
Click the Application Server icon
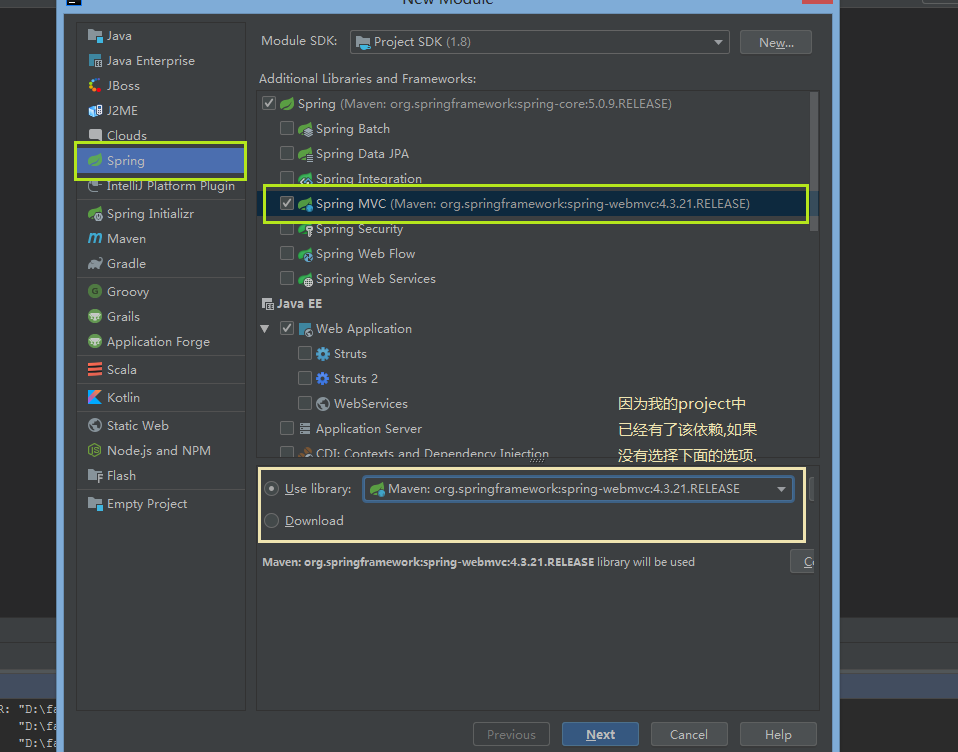305,429
